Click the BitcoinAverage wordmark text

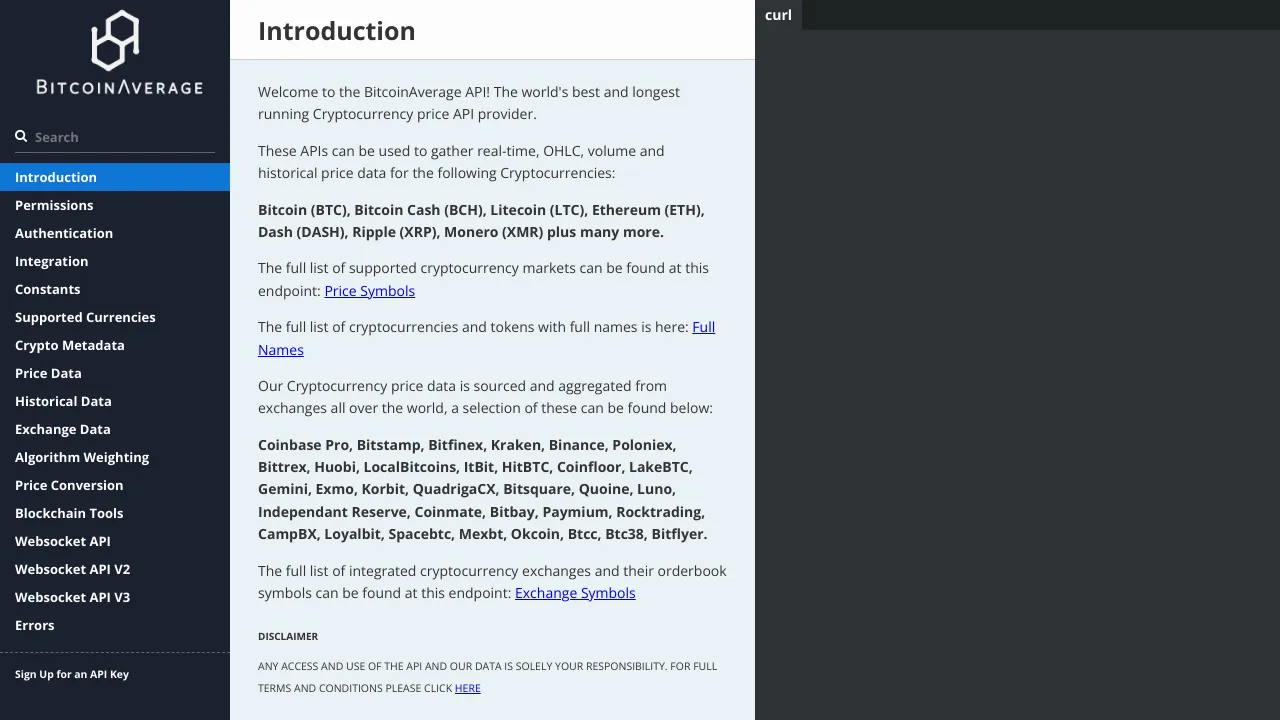[x=119, y=87]
